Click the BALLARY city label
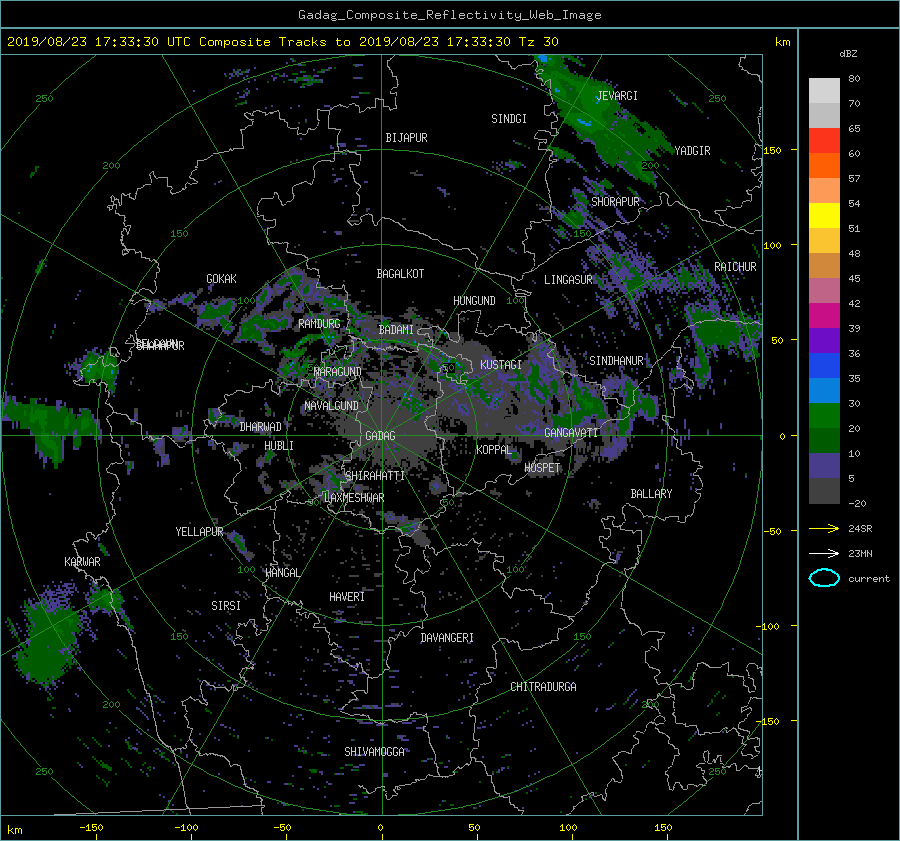The width and height of the screenshot is (900, 841). (x=651, y=494)
